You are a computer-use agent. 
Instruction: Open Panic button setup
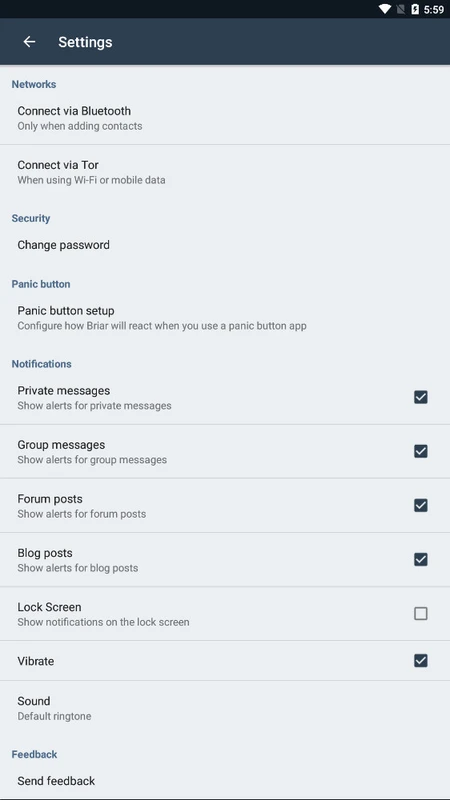225,317
